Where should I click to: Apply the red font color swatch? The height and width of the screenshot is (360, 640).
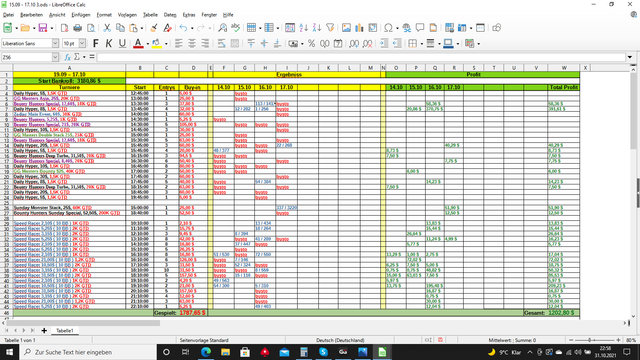pyautogui.click(x=138, y=43)
